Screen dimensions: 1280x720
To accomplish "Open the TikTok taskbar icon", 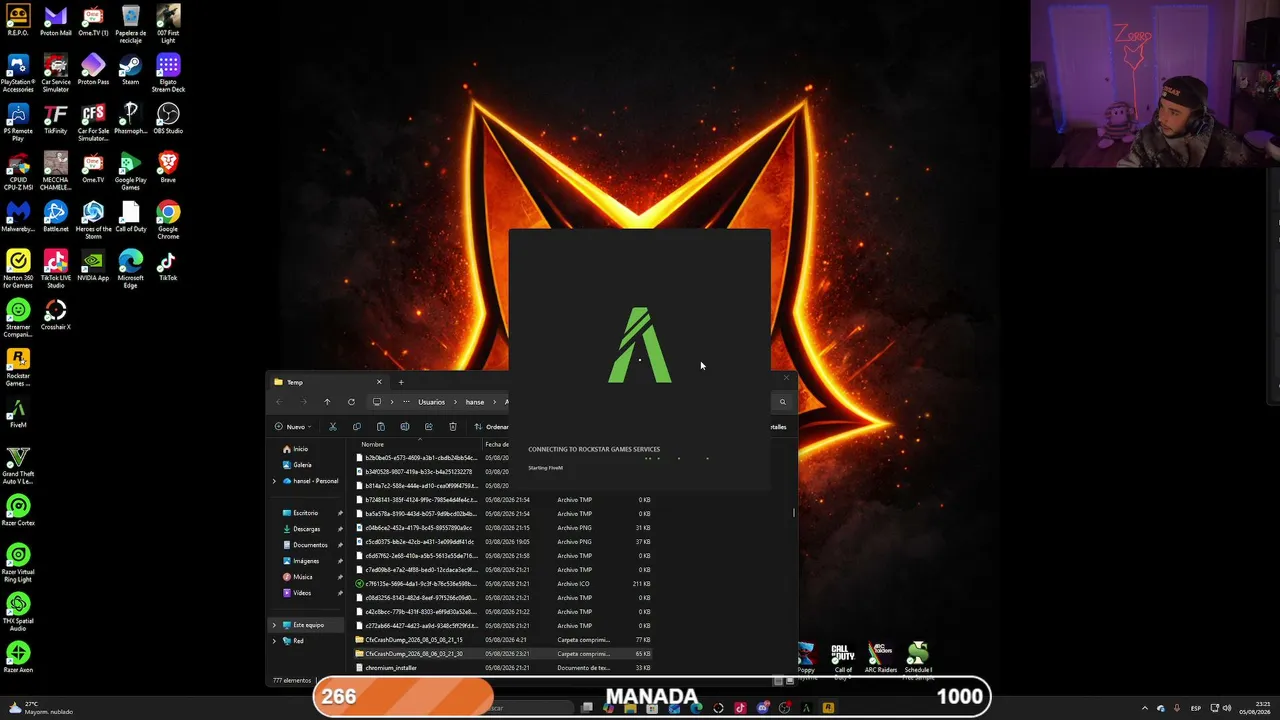I will [740, 708].
